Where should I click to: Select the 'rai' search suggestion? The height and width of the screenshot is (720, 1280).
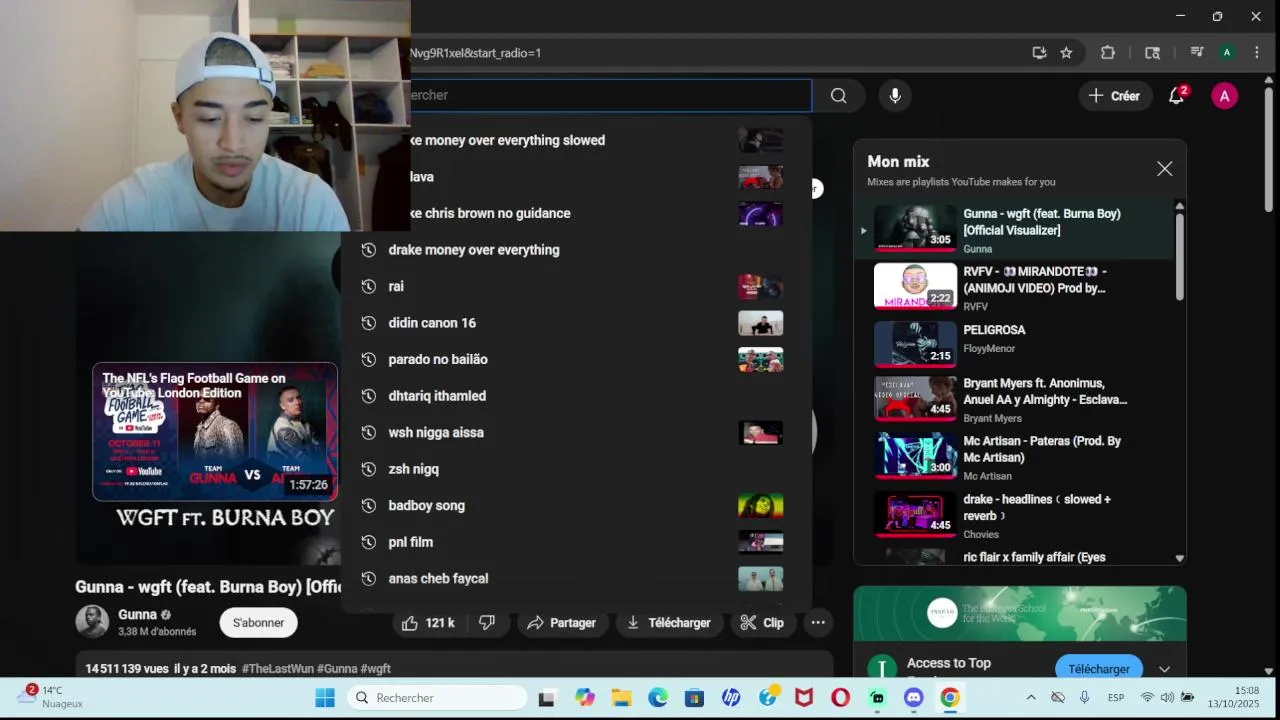click(576, 286)
